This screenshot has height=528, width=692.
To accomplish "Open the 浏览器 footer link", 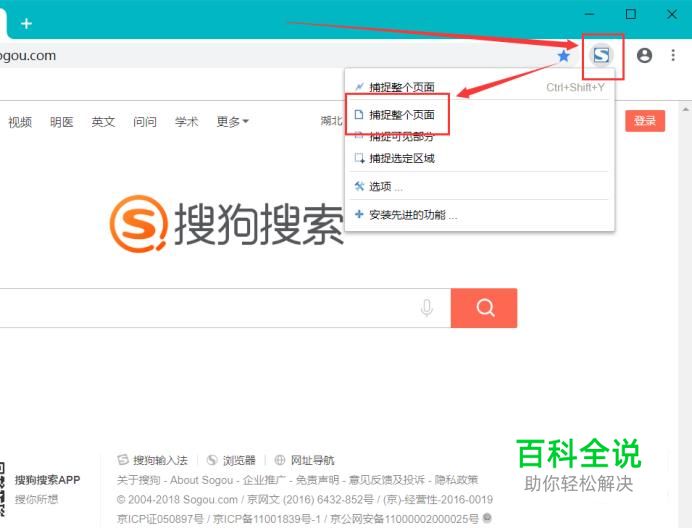I will pos(231,460).
